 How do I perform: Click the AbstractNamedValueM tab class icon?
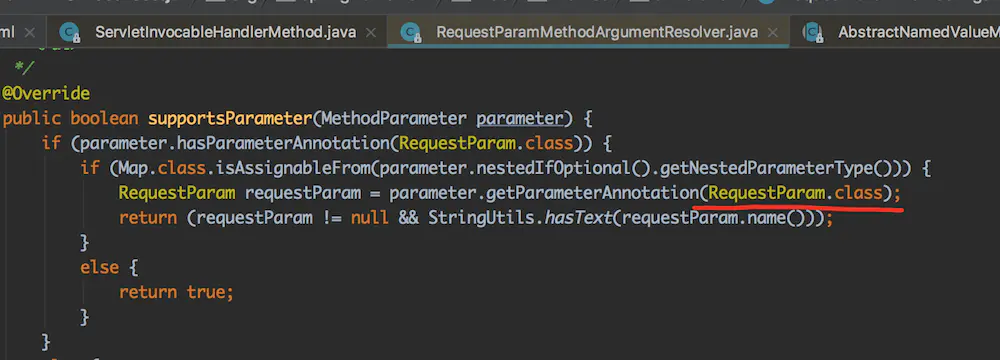(812, 32)
